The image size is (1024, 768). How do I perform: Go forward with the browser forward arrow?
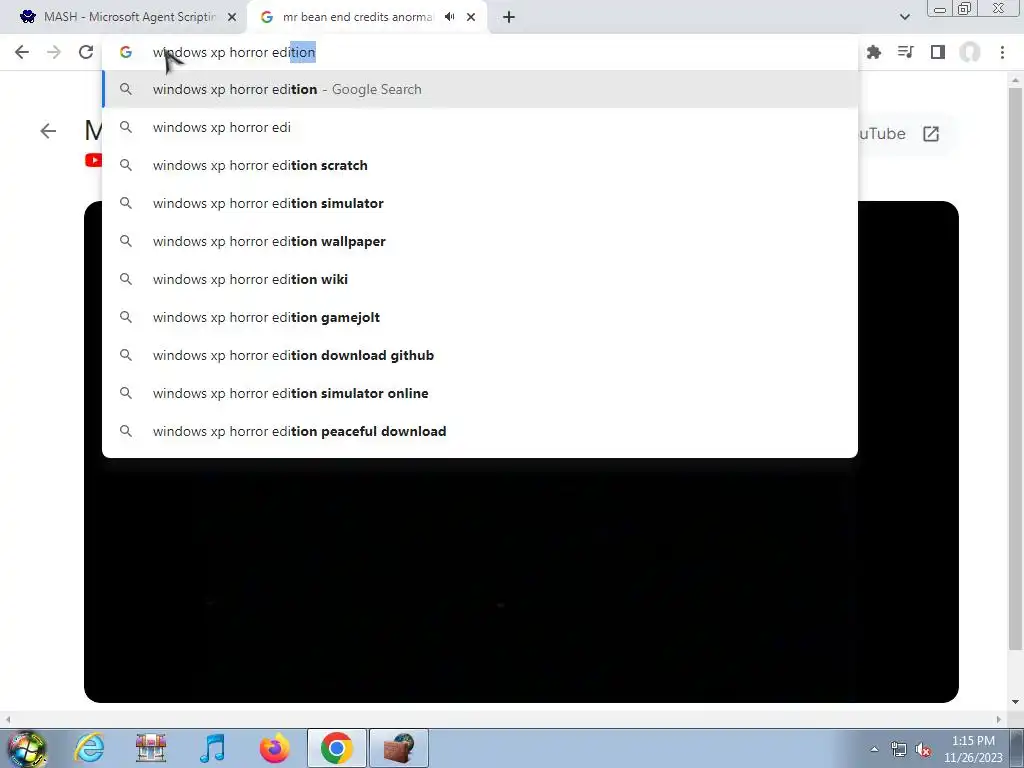[54, 52]
